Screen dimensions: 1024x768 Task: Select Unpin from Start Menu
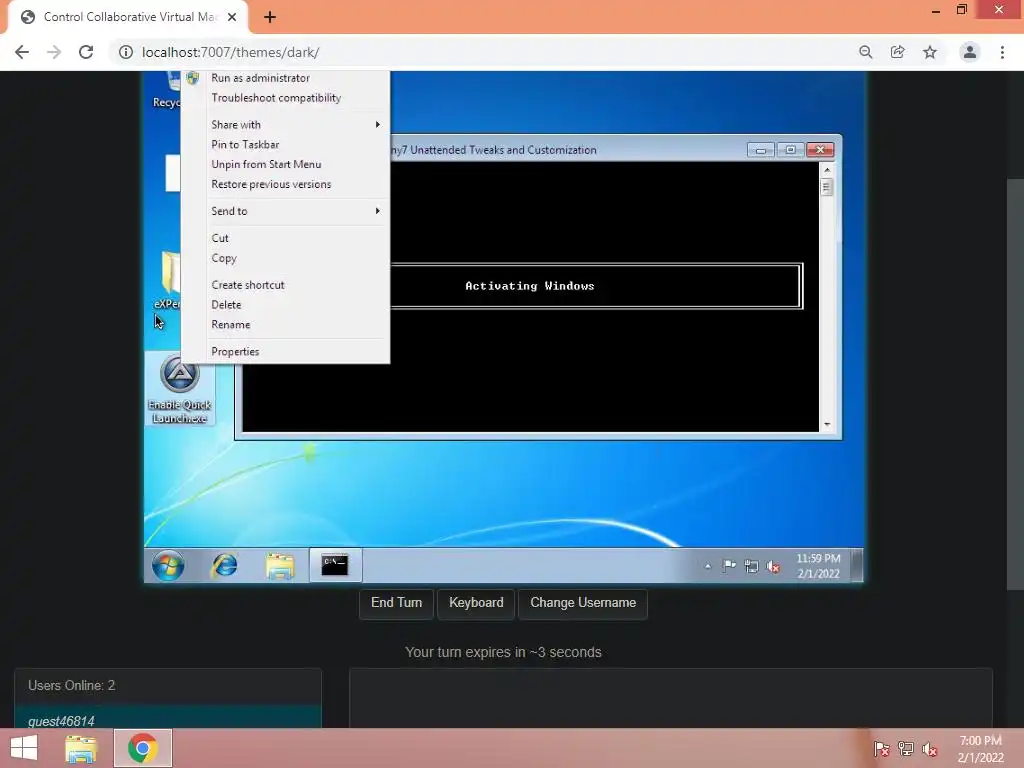click(x=285, y=165)
